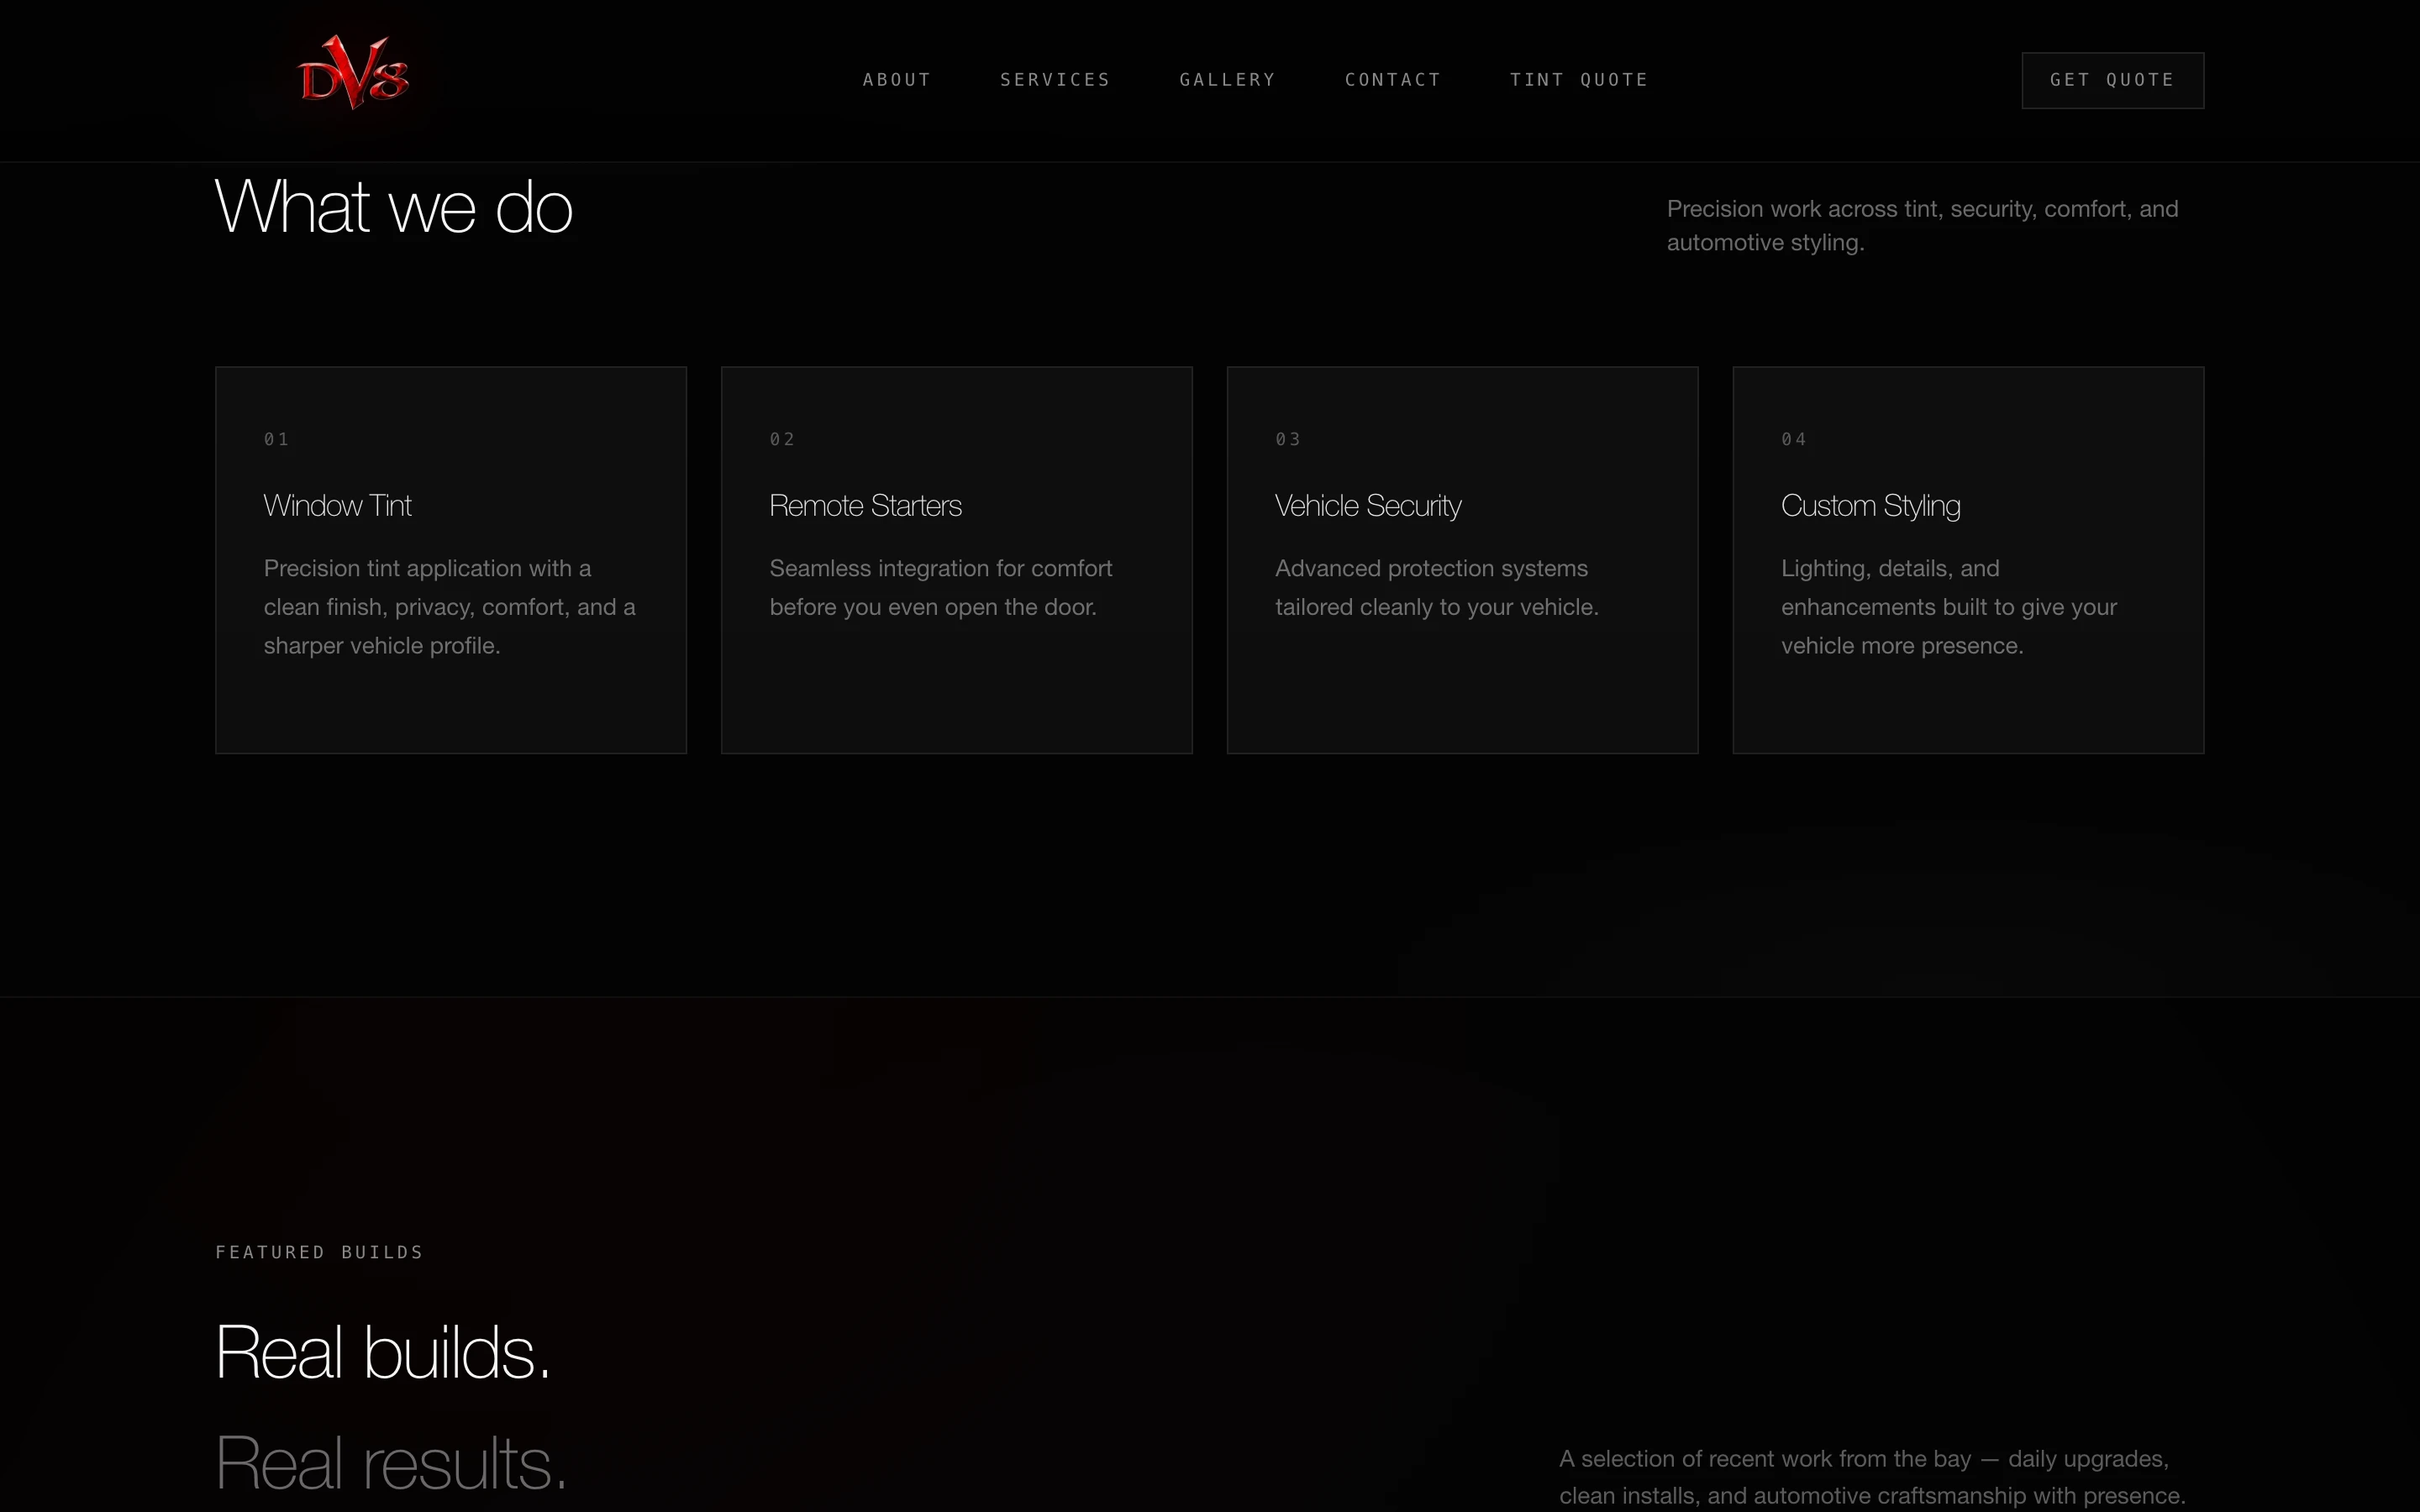Click the 'FEATURED BUILDS' section label
The width and height of the screenshot is (2420, 1512).
click(319, 1252)
